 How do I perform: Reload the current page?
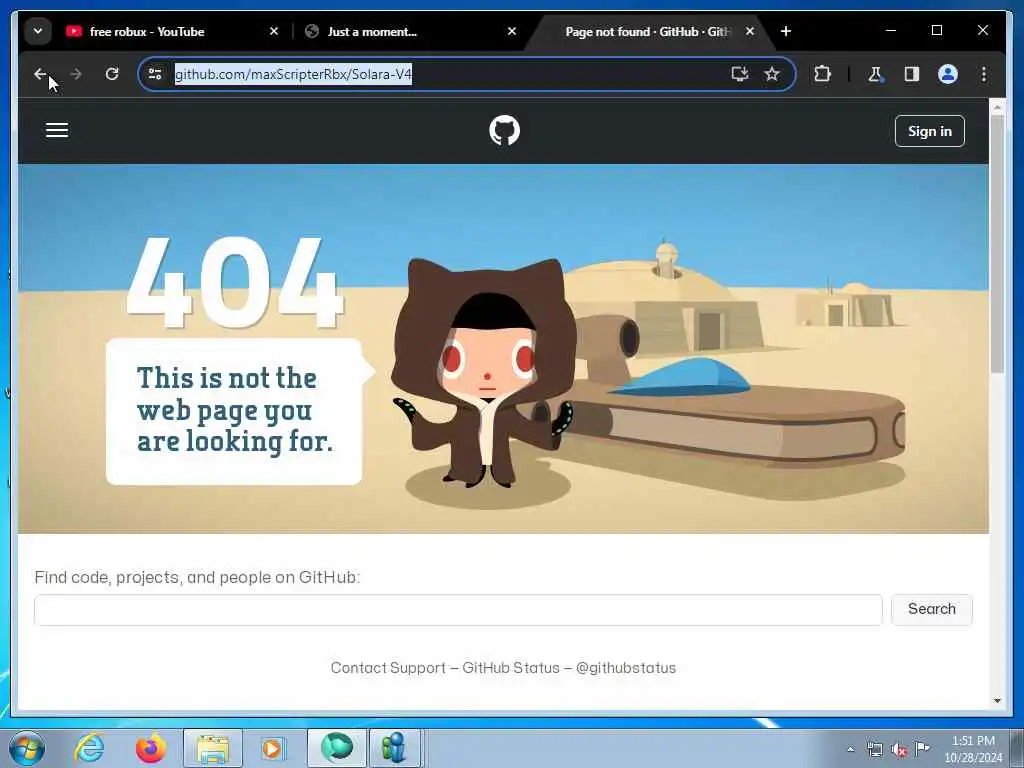tap(112, 74)
